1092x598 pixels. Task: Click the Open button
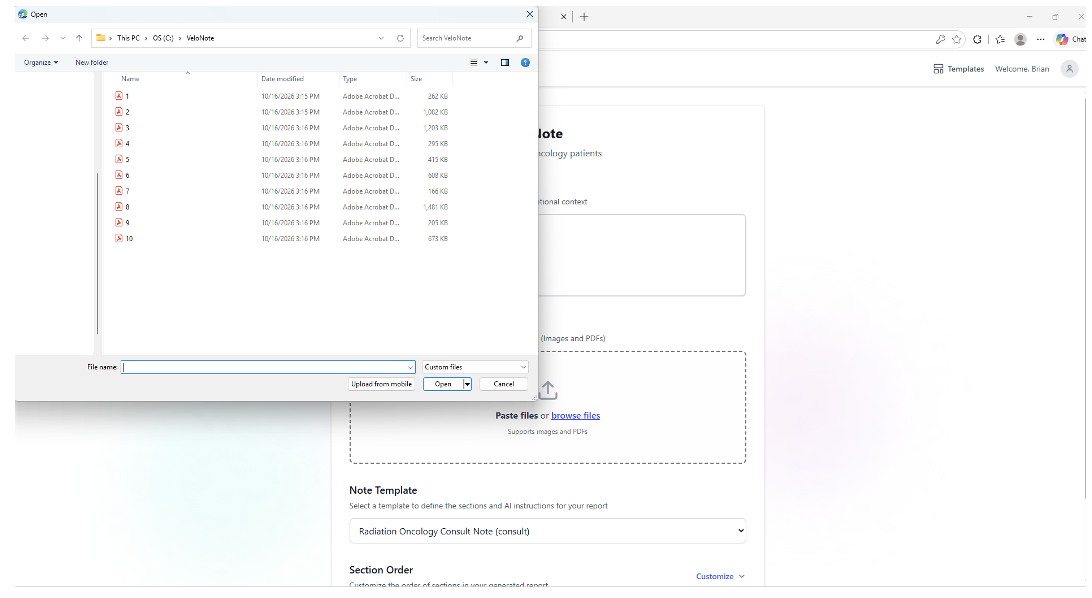pos(443,384)
